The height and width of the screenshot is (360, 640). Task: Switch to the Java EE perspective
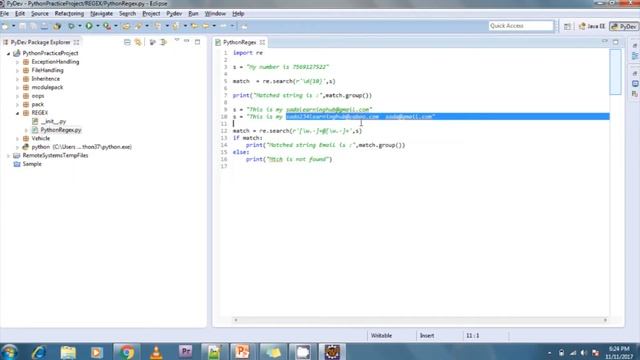point(592,26)
